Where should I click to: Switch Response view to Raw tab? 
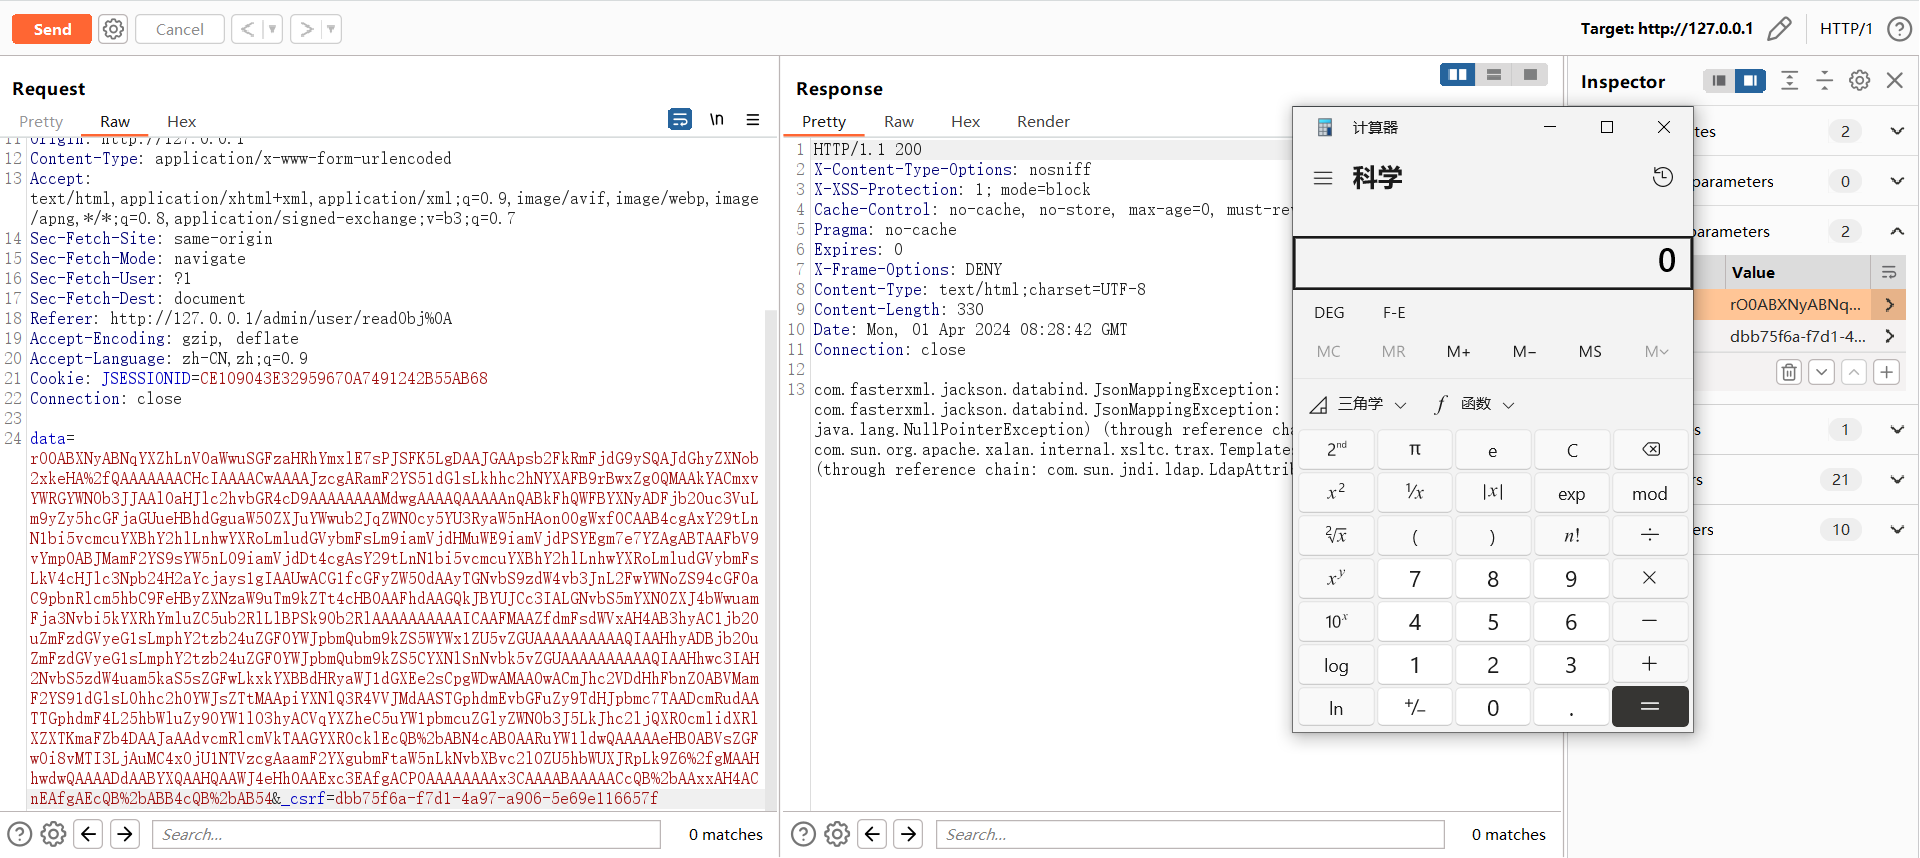click(x=899, y=121)
